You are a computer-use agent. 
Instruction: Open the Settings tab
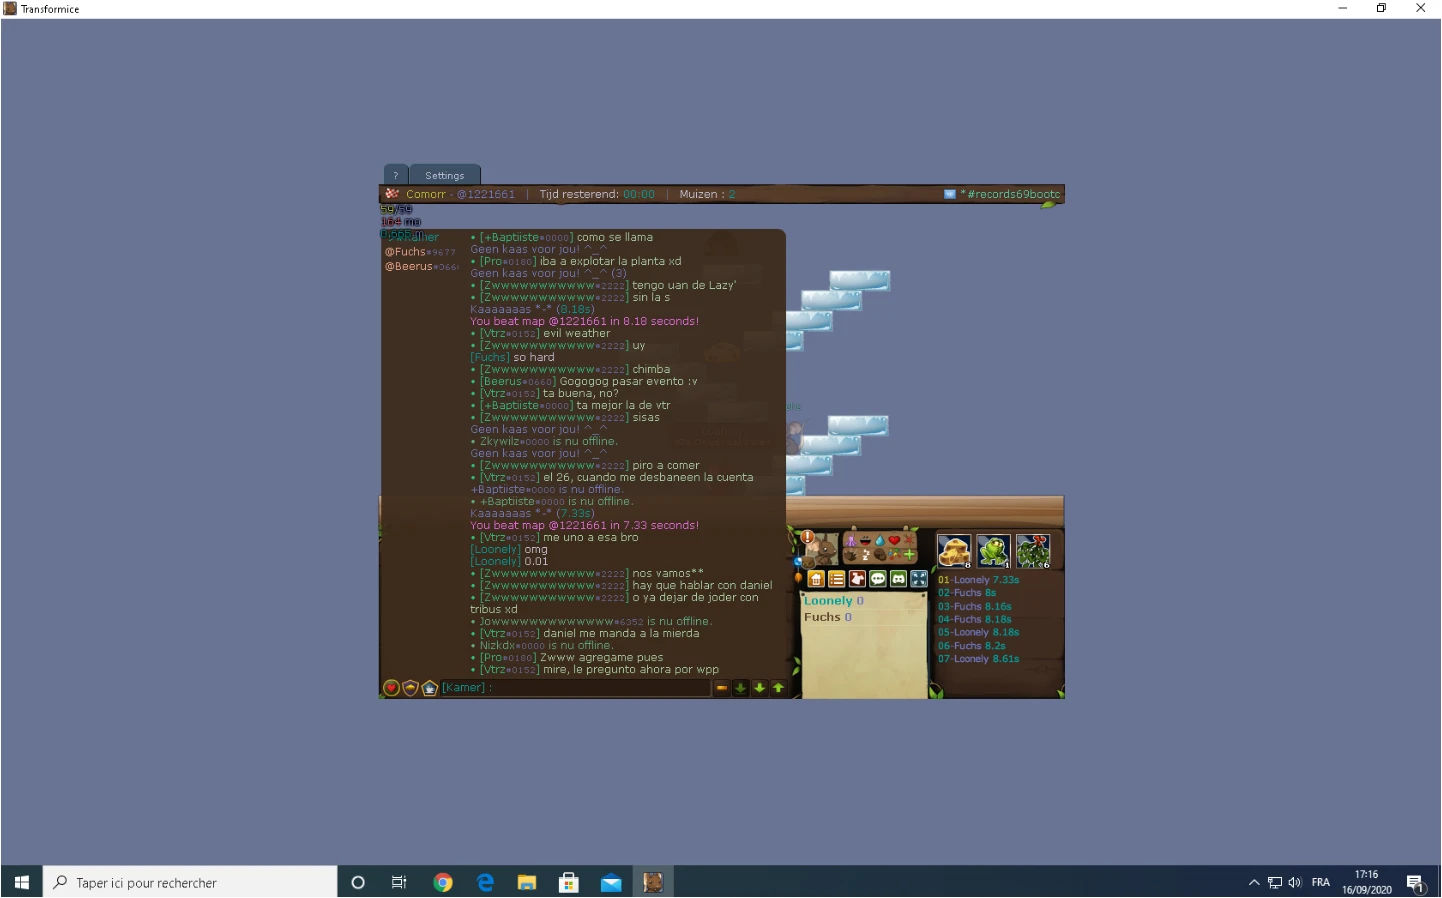(445, 175)
